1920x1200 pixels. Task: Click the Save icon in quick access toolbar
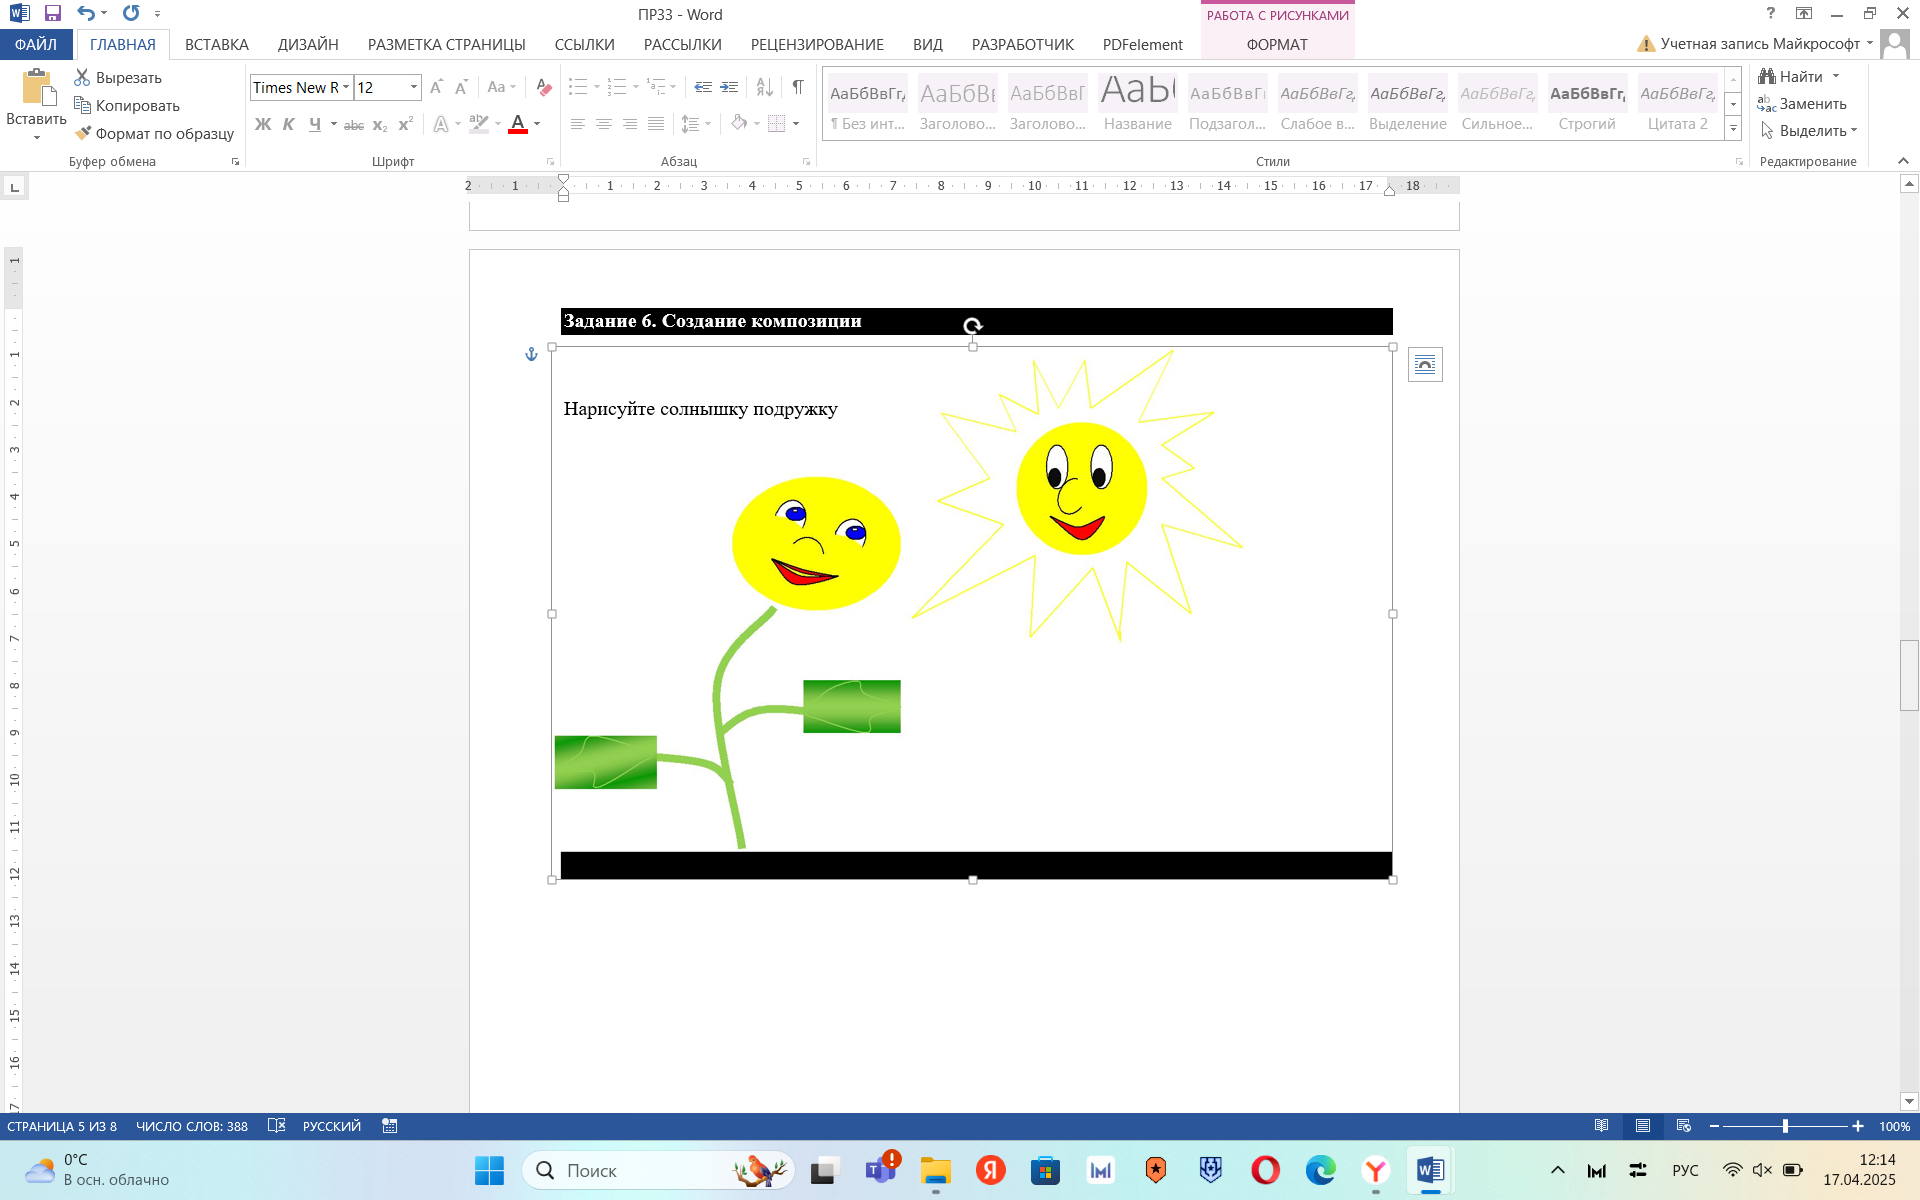click(x=53, y=13)
